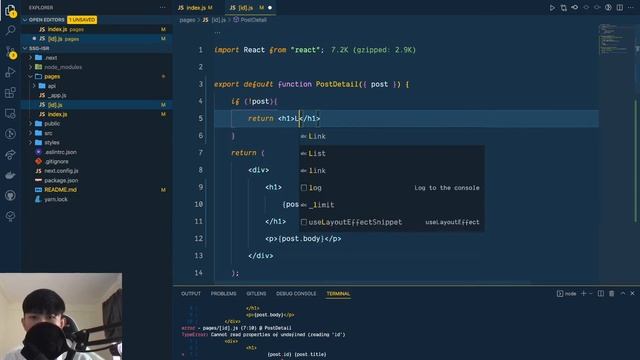
Task: Split the terminal panel
Action: tap(600, 293)
